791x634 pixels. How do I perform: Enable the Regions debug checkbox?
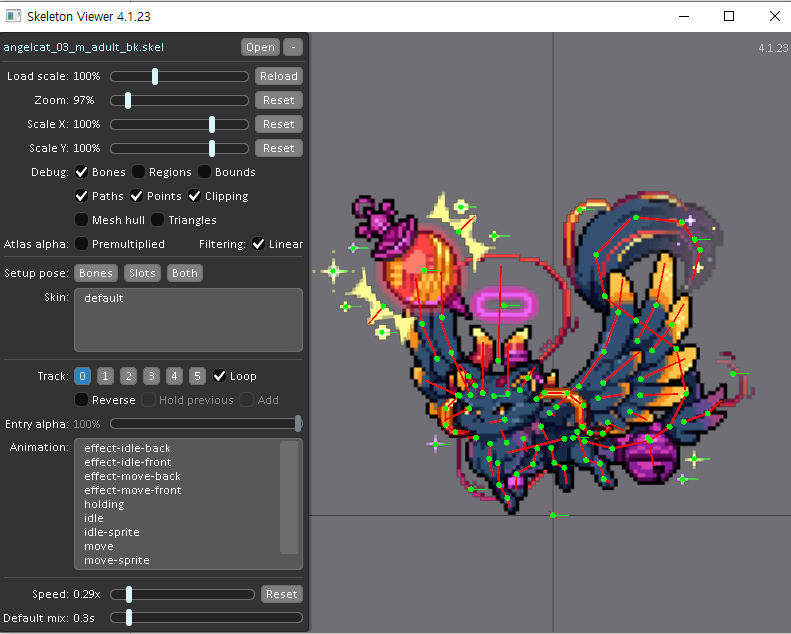point(139,172)
